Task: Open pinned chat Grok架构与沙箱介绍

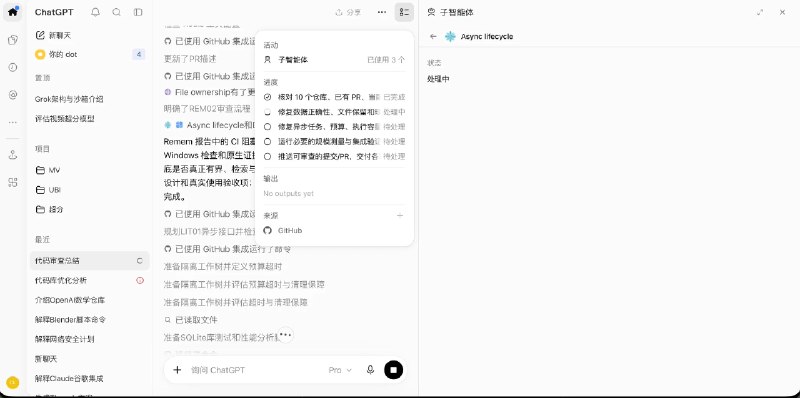Action: 89,99
